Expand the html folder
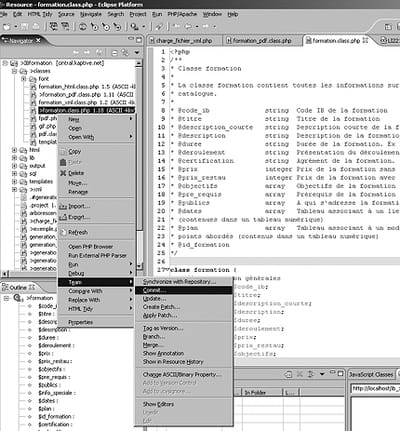Viewport: 400px width, 431px height. tap(14, 150)
